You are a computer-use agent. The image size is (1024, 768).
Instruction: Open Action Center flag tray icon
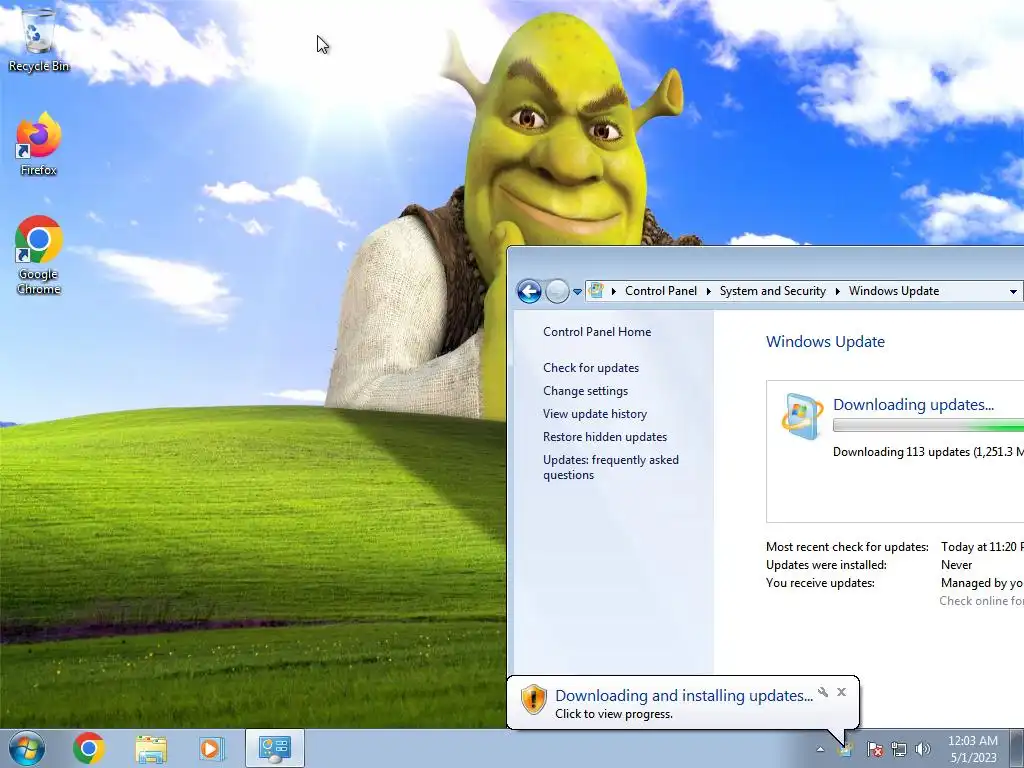[874, 749]
